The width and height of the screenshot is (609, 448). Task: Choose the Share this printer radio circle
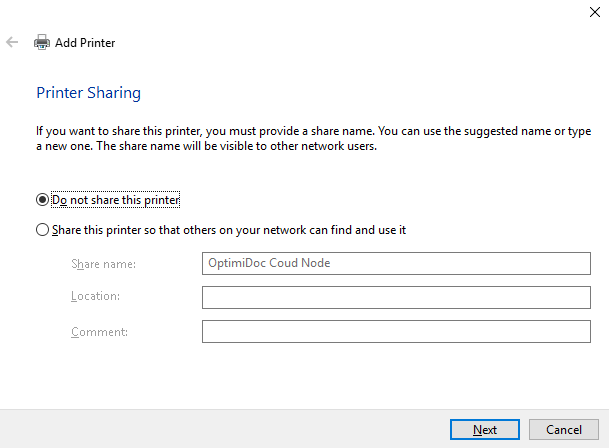click(x=42, y=230)
